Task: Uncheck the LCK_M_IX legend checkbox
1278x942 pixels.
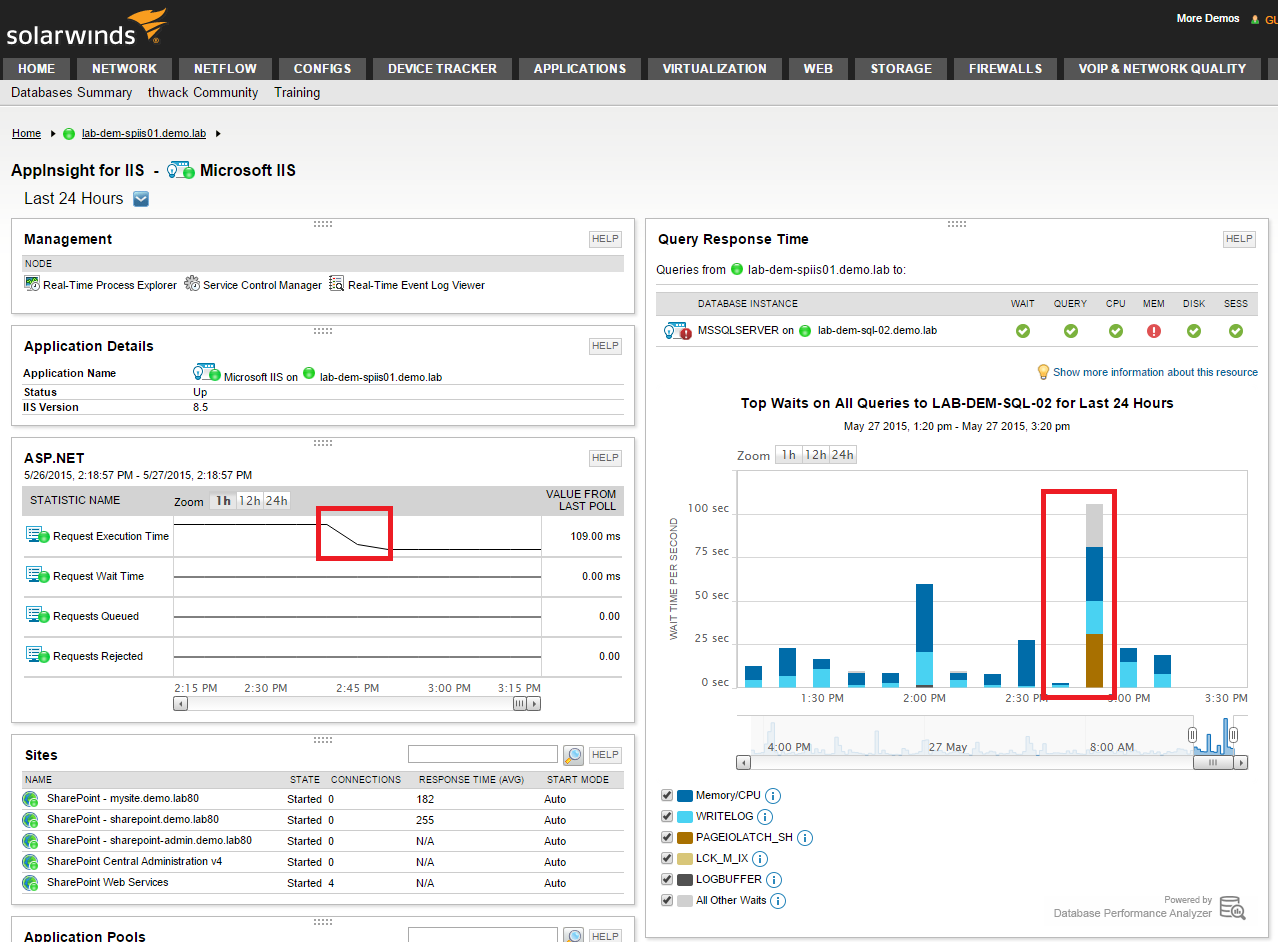Action: 667,859
